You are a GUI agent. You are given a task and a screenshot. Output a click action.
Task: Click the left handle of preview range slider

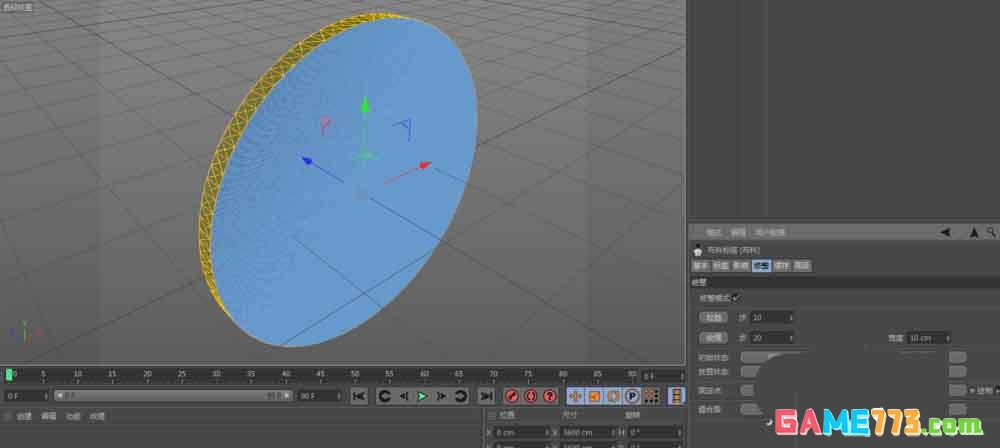tap(59, 396)
